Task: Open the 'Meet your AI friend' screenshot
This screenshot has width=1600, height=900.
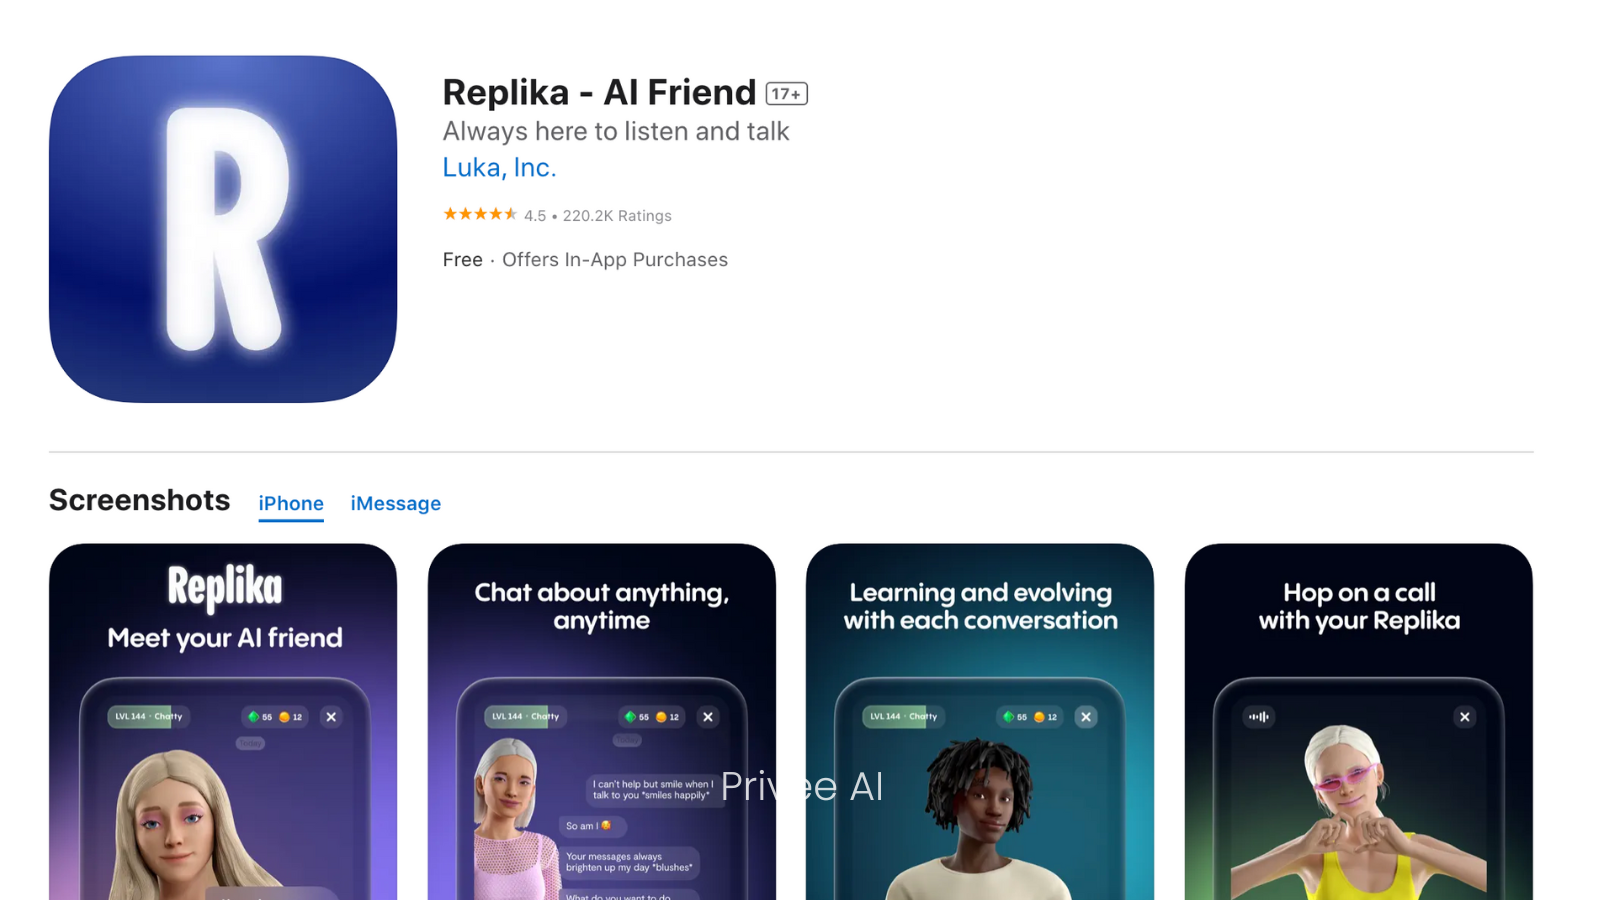Action: [223, 722]
